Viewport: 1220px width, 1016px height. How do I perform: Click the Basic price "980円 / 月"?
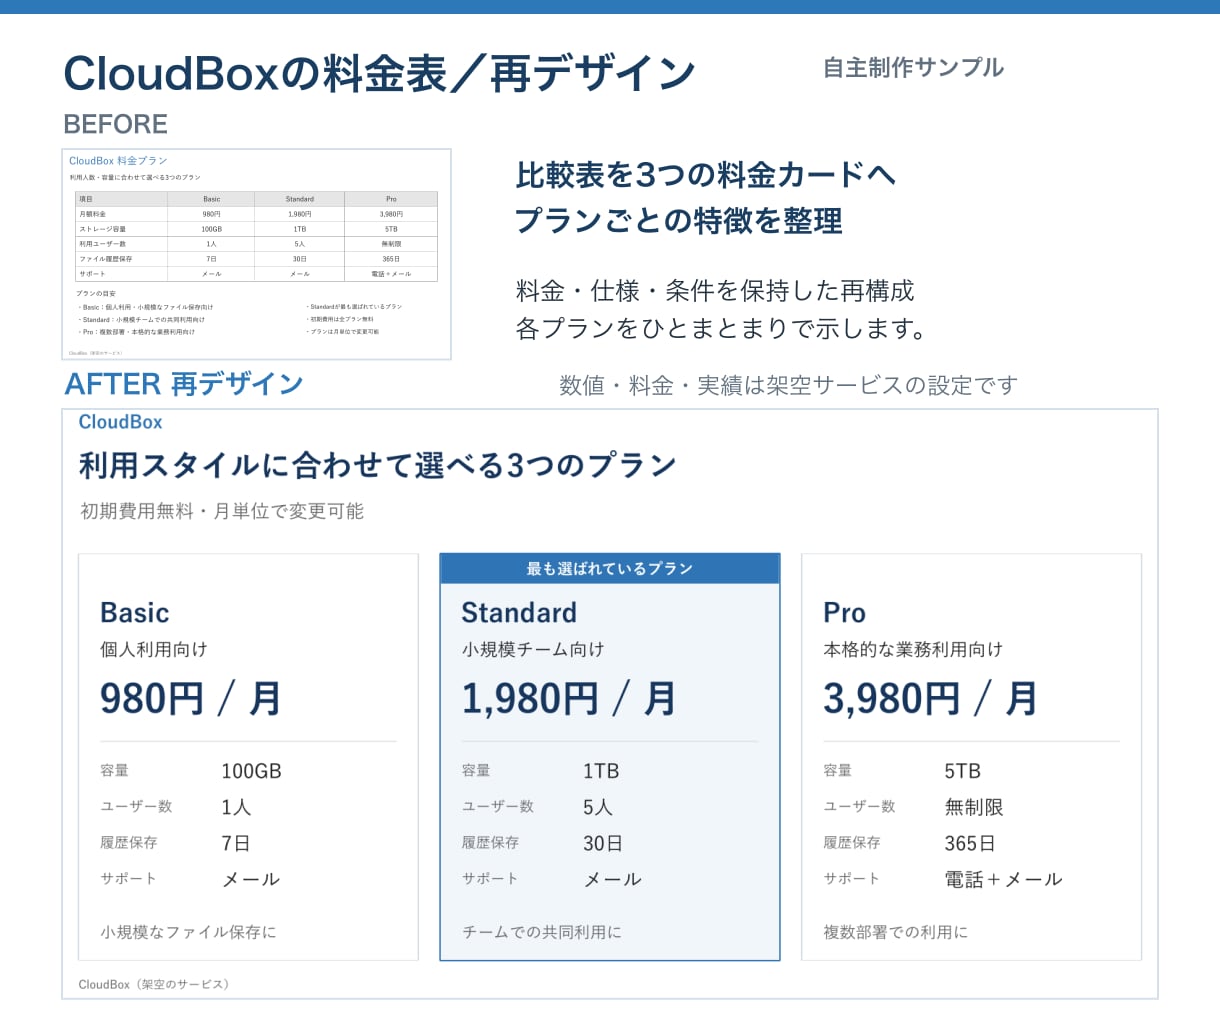coord(191,698)
